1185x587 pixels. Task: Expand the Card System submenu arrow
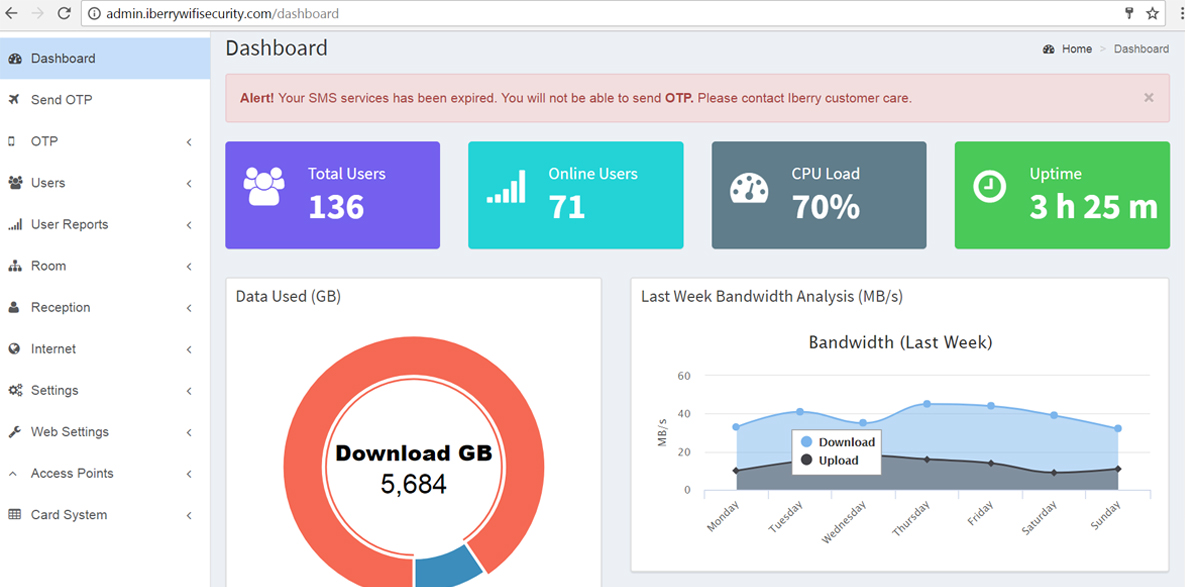[189, 515]
